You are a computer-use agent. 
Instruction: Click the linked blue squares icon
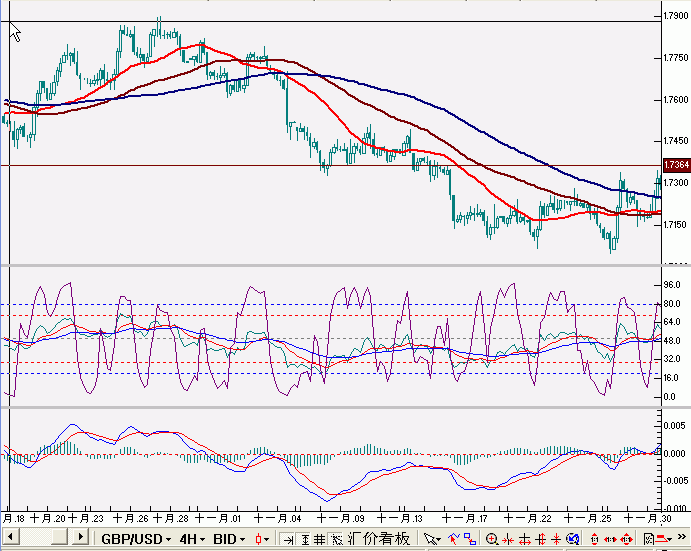click(470, 539)
